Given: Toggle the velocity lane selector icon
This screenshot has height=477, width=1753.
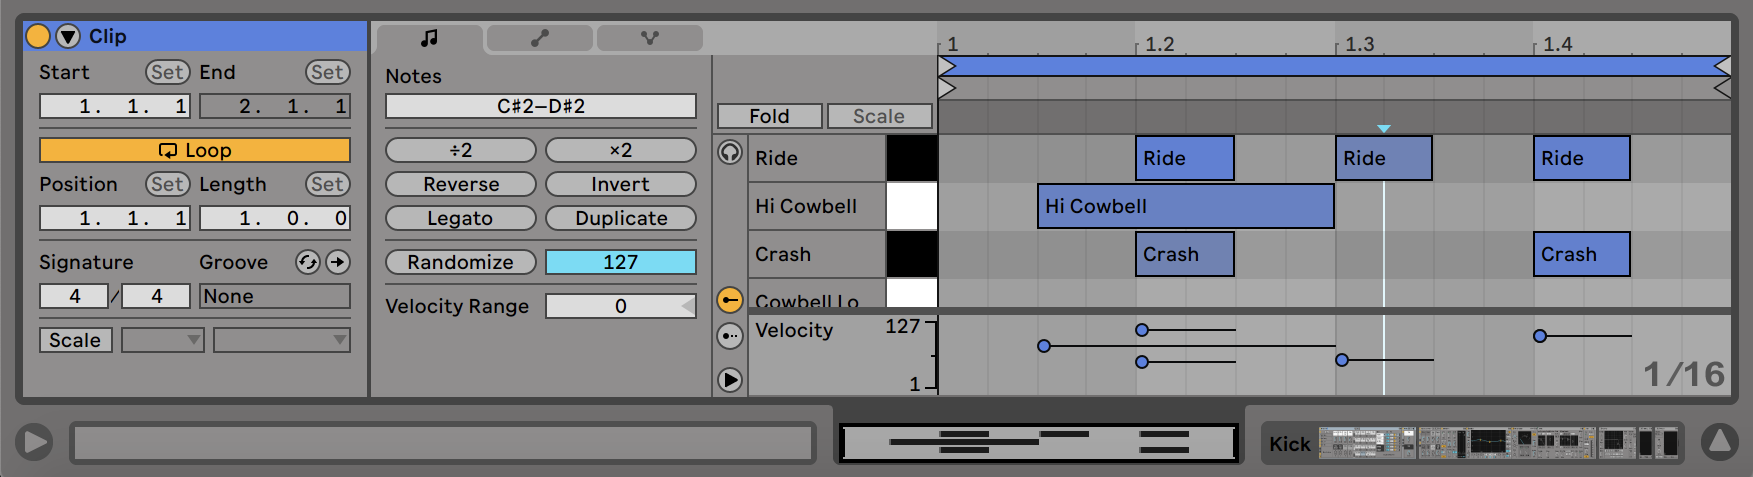Looking at the screenshot, I should (730, 300).
